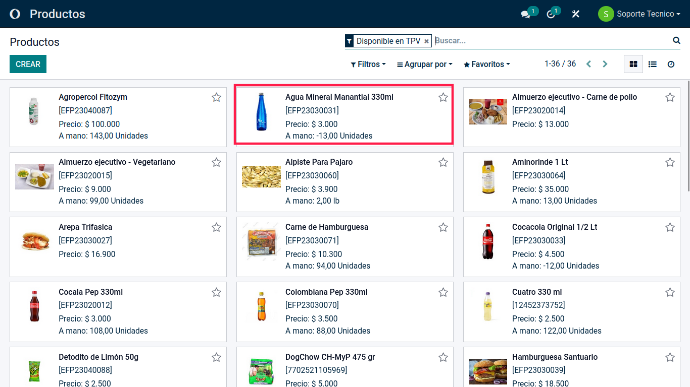This screenshot has height=387, width=690.
Task: Open Cocacola Original bottle image
Action: click(x=488, y=241)
